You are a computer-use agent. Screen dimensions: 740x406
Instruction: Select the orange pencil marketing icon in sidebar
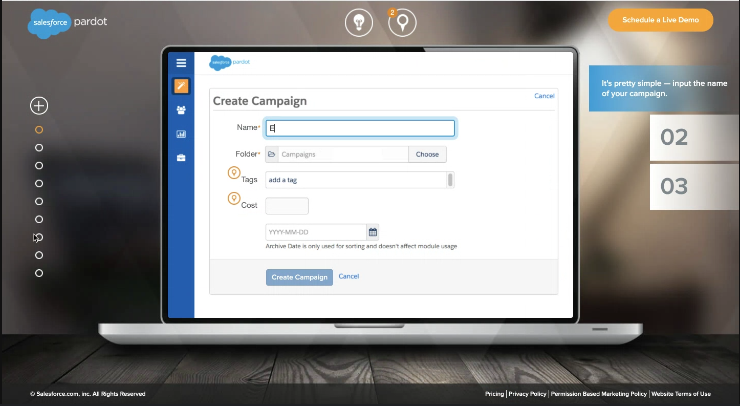[181, 86]
